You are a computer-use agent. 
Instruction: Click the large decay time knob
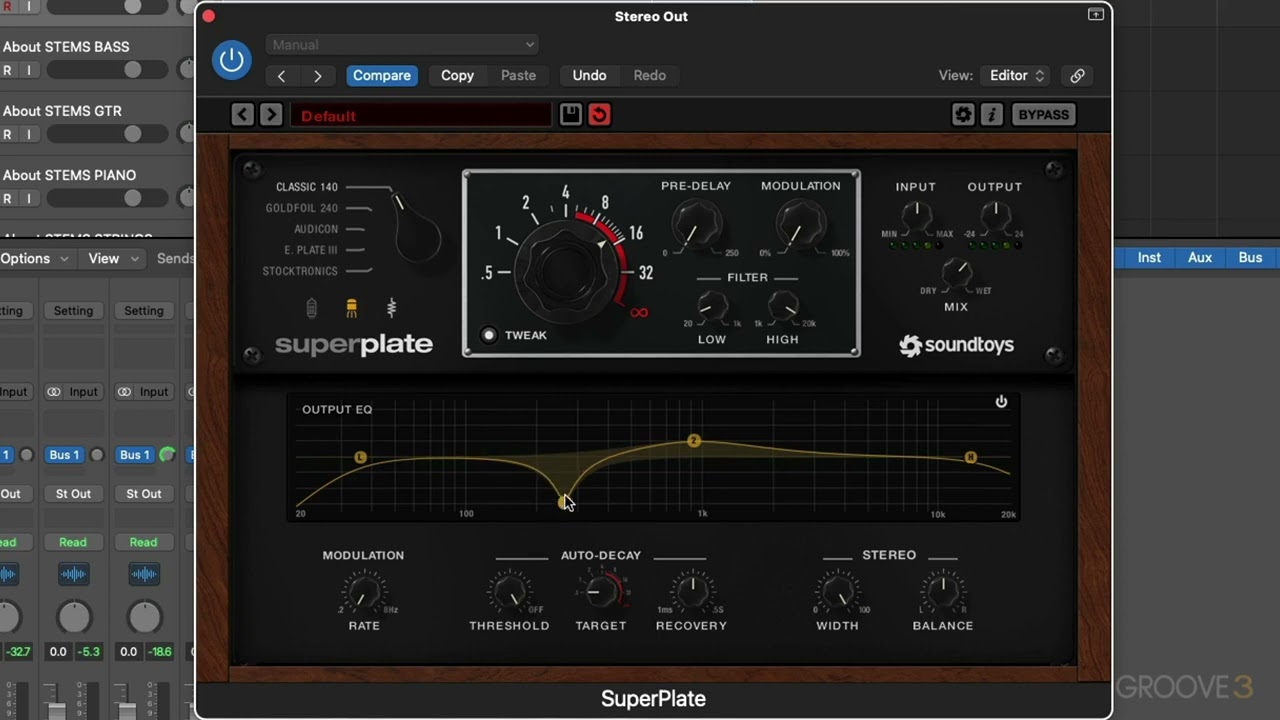(x=566, y=272)
